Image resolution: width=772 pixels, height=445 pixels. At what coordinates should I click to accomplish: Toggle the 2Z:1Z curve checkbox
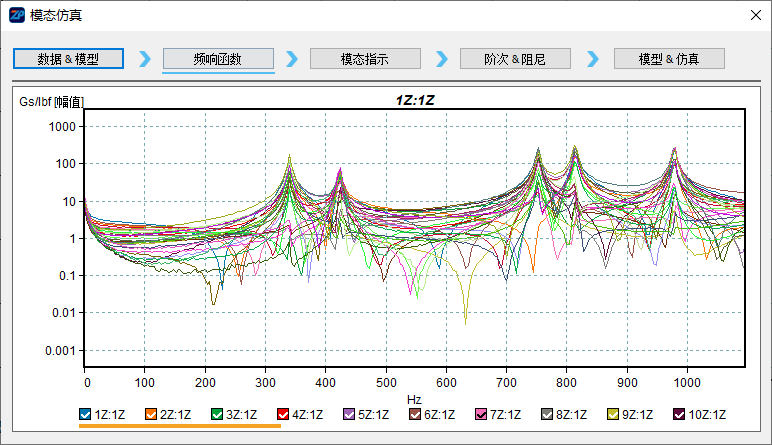click(x=151, y=414)
